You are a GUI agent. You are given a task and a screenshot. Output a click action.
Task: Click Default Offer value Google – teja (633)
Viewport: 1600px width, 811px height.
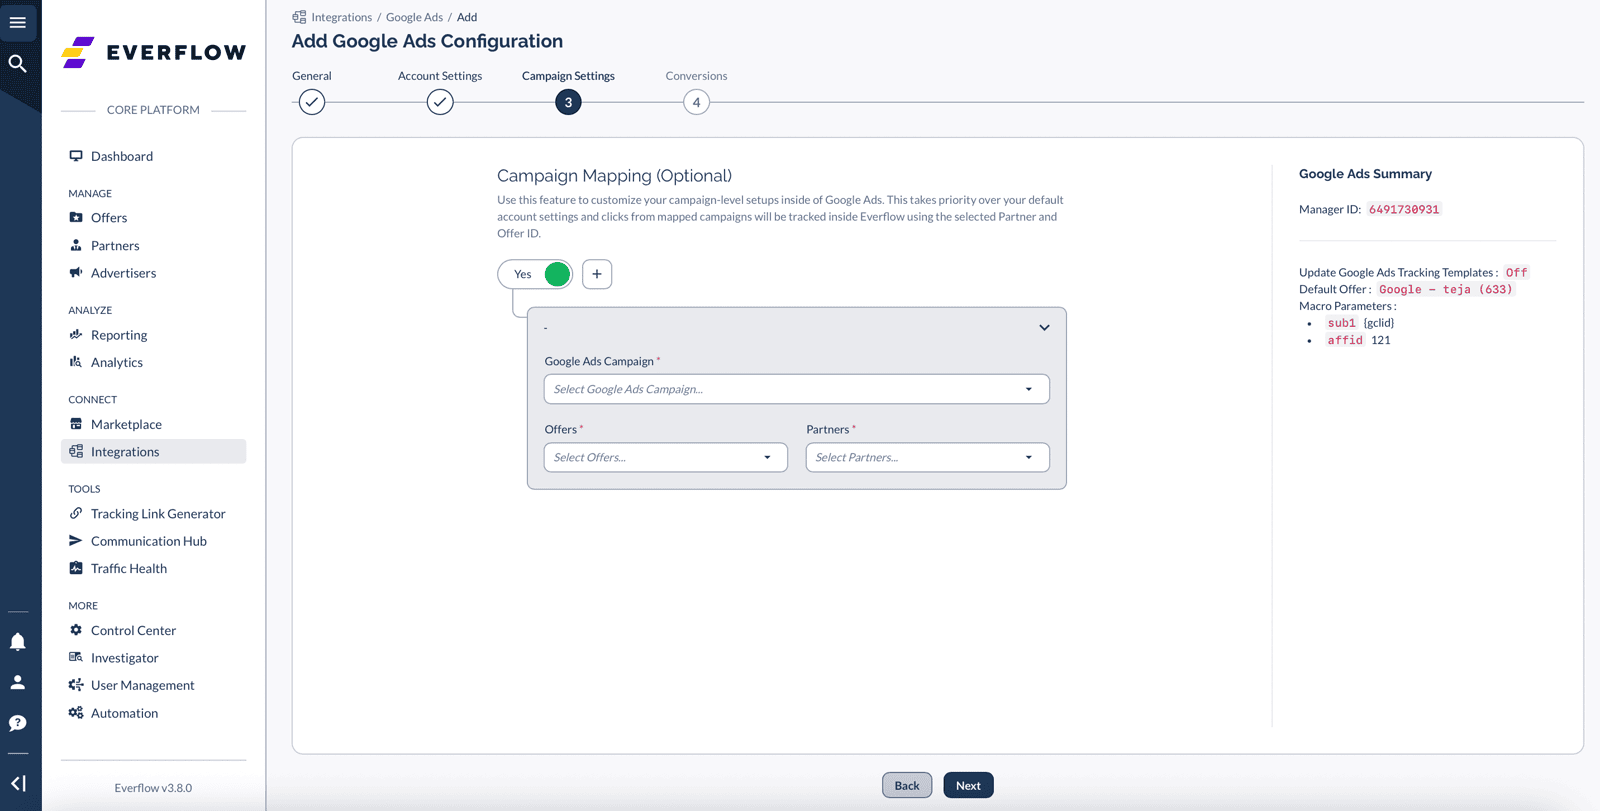(1446, 289)
